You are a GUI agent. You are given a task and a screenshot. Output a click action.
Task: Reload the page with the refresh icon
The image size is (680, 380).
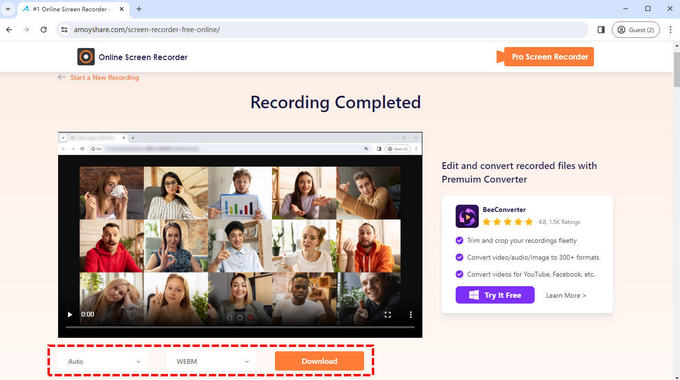43,29
